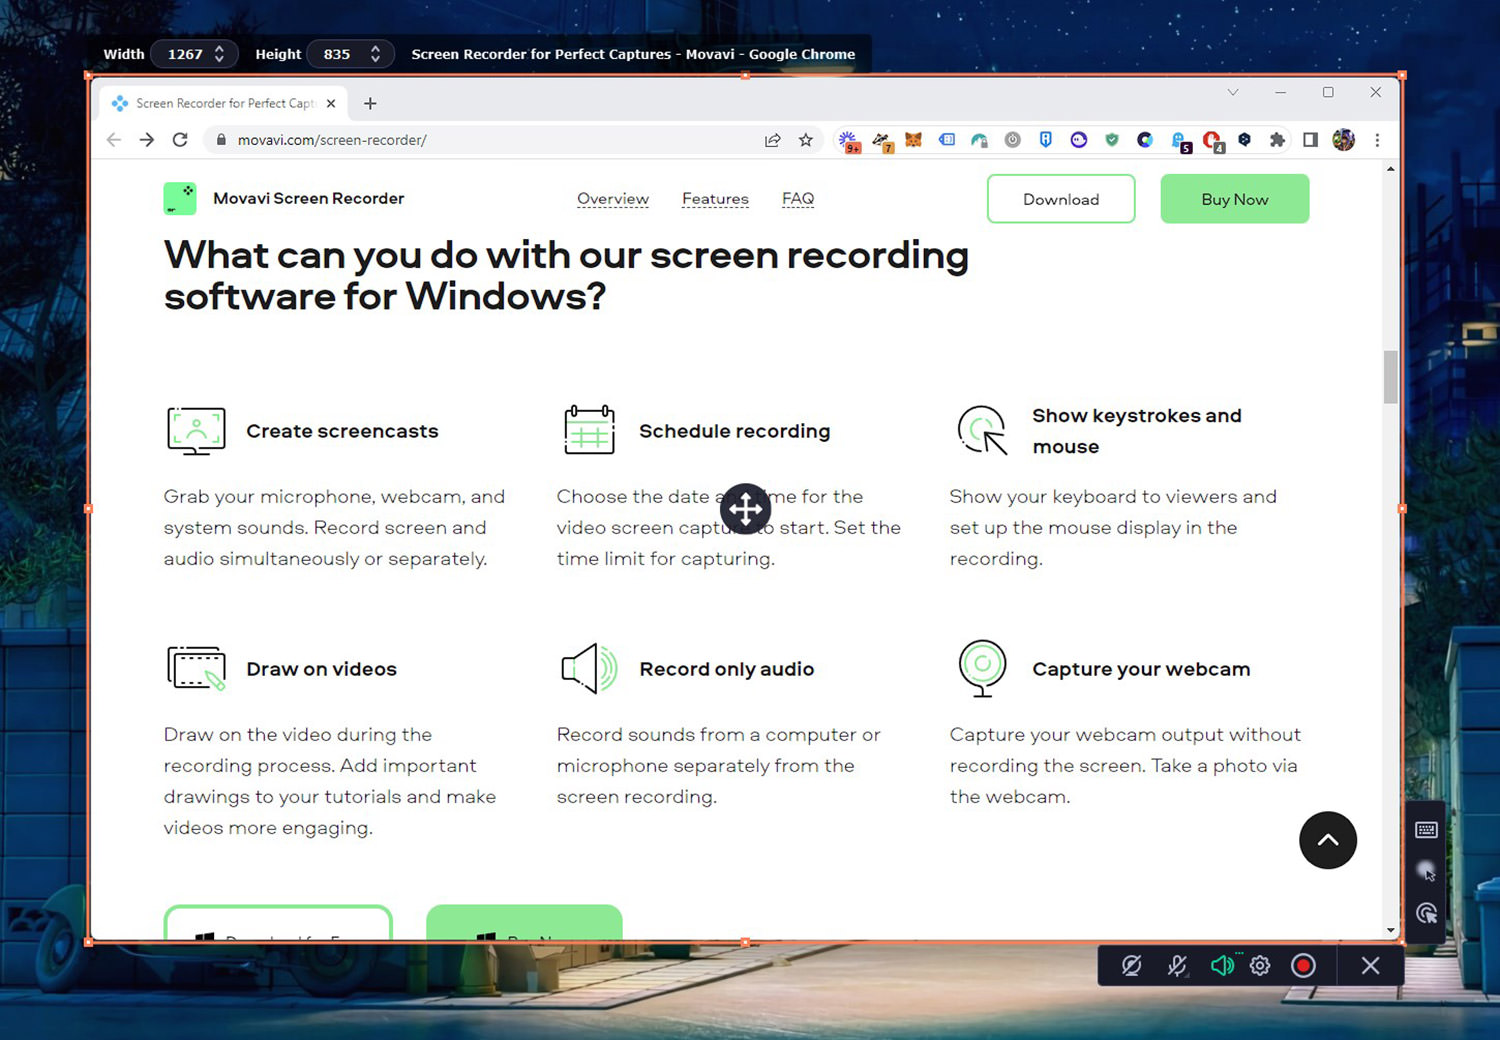
Task: Open the grey power button extension
Action: point(1012,140)
